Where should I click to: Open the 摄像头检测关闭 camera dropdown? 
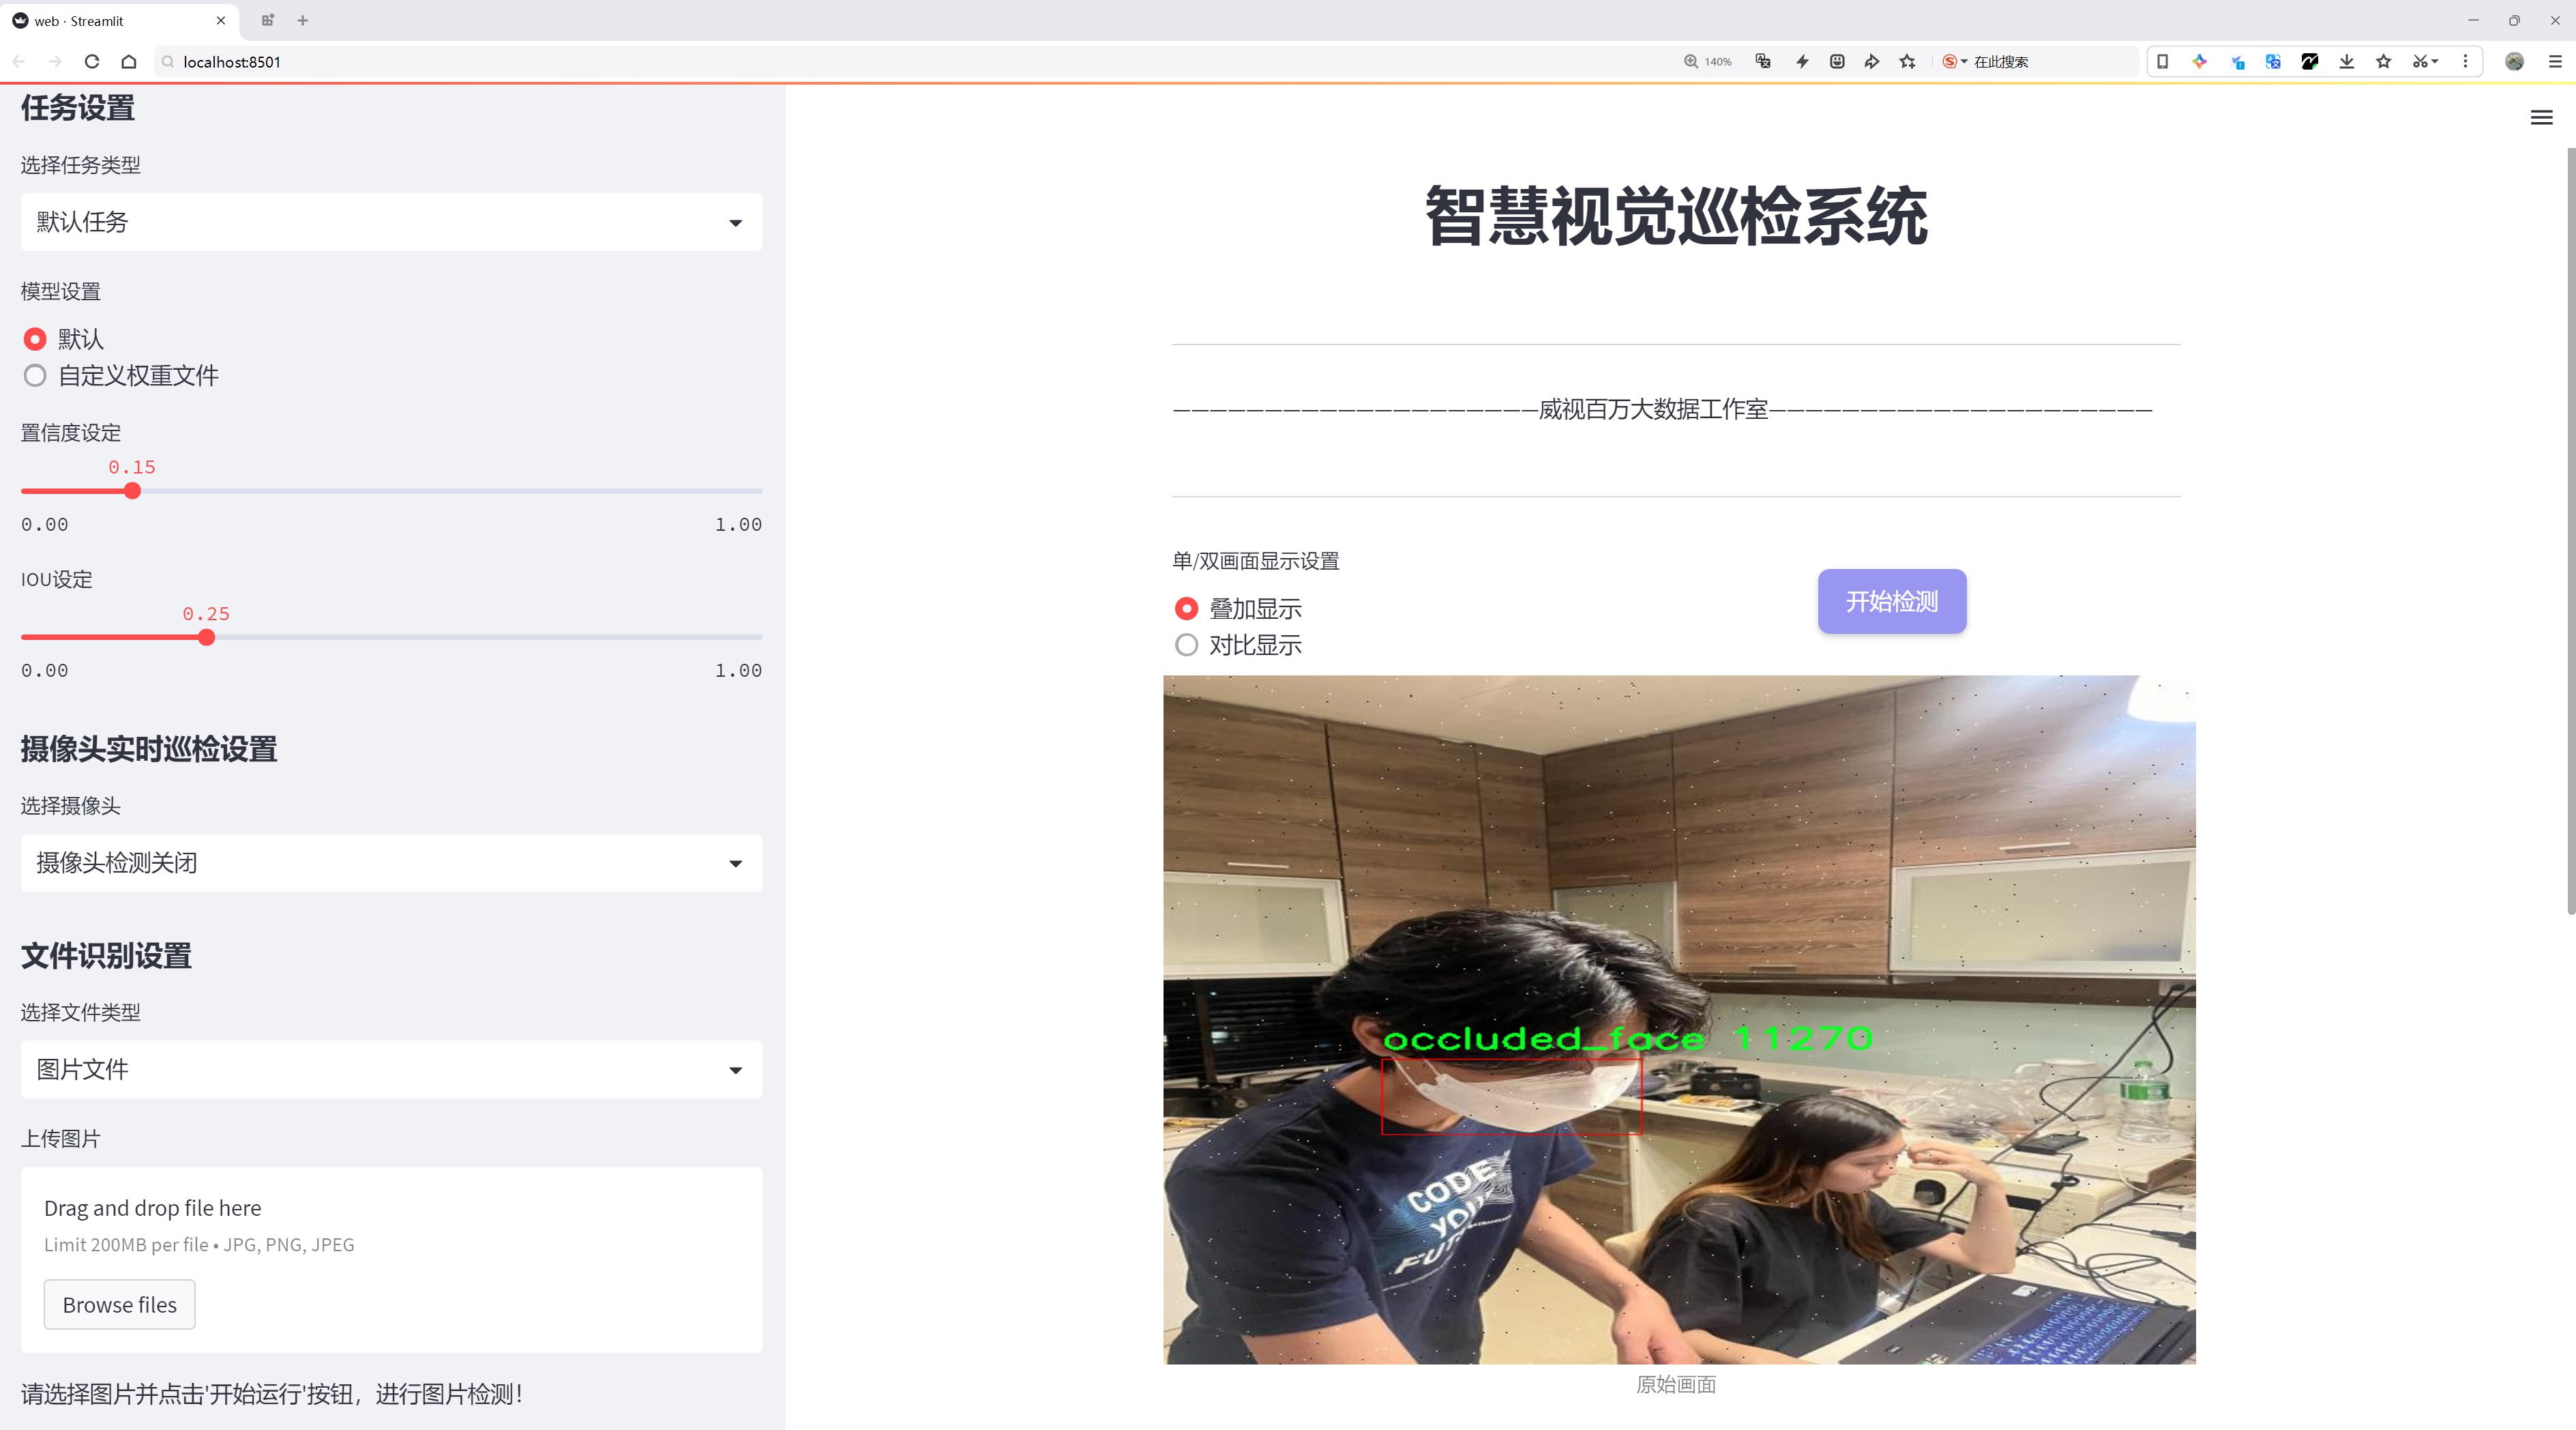pyautogui.click(x=390, y=862)
